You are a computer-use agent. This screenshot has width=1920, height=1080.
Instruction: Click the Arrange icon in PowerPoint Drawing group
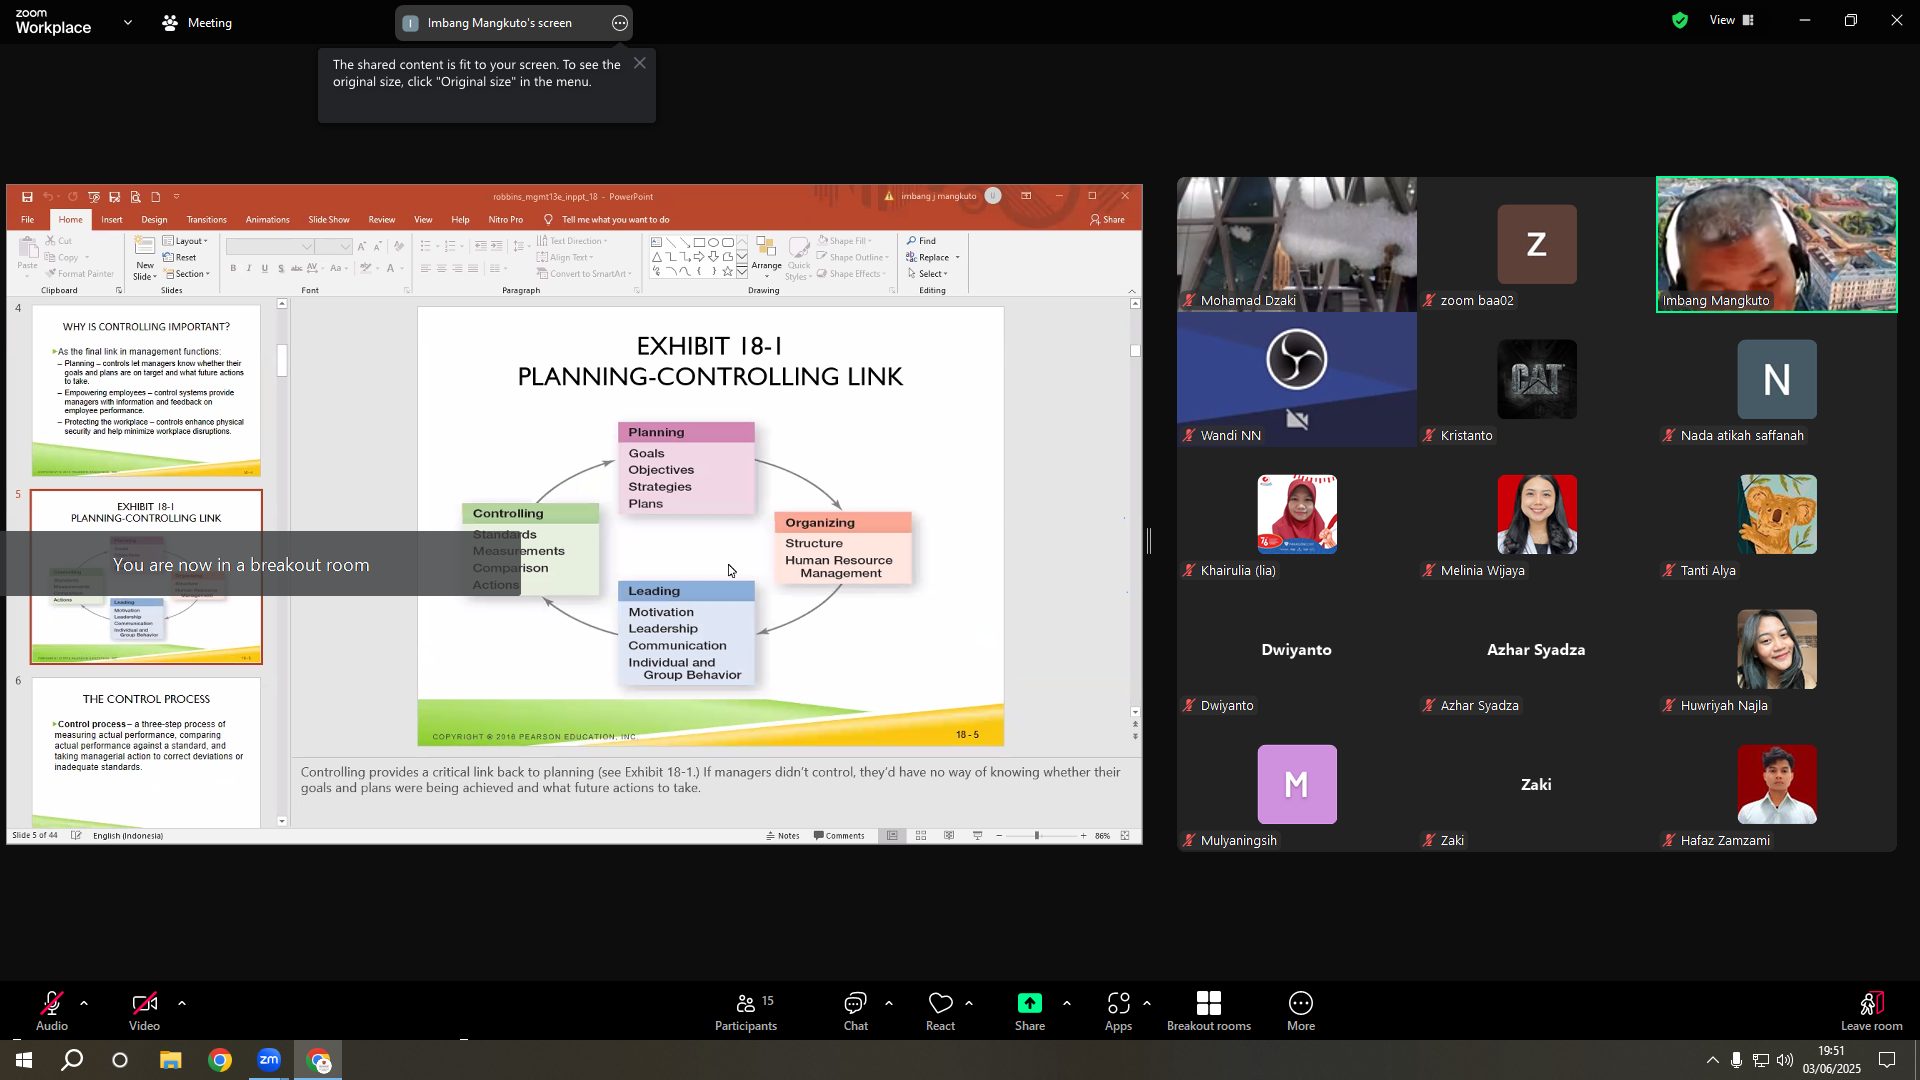(766, 248)
